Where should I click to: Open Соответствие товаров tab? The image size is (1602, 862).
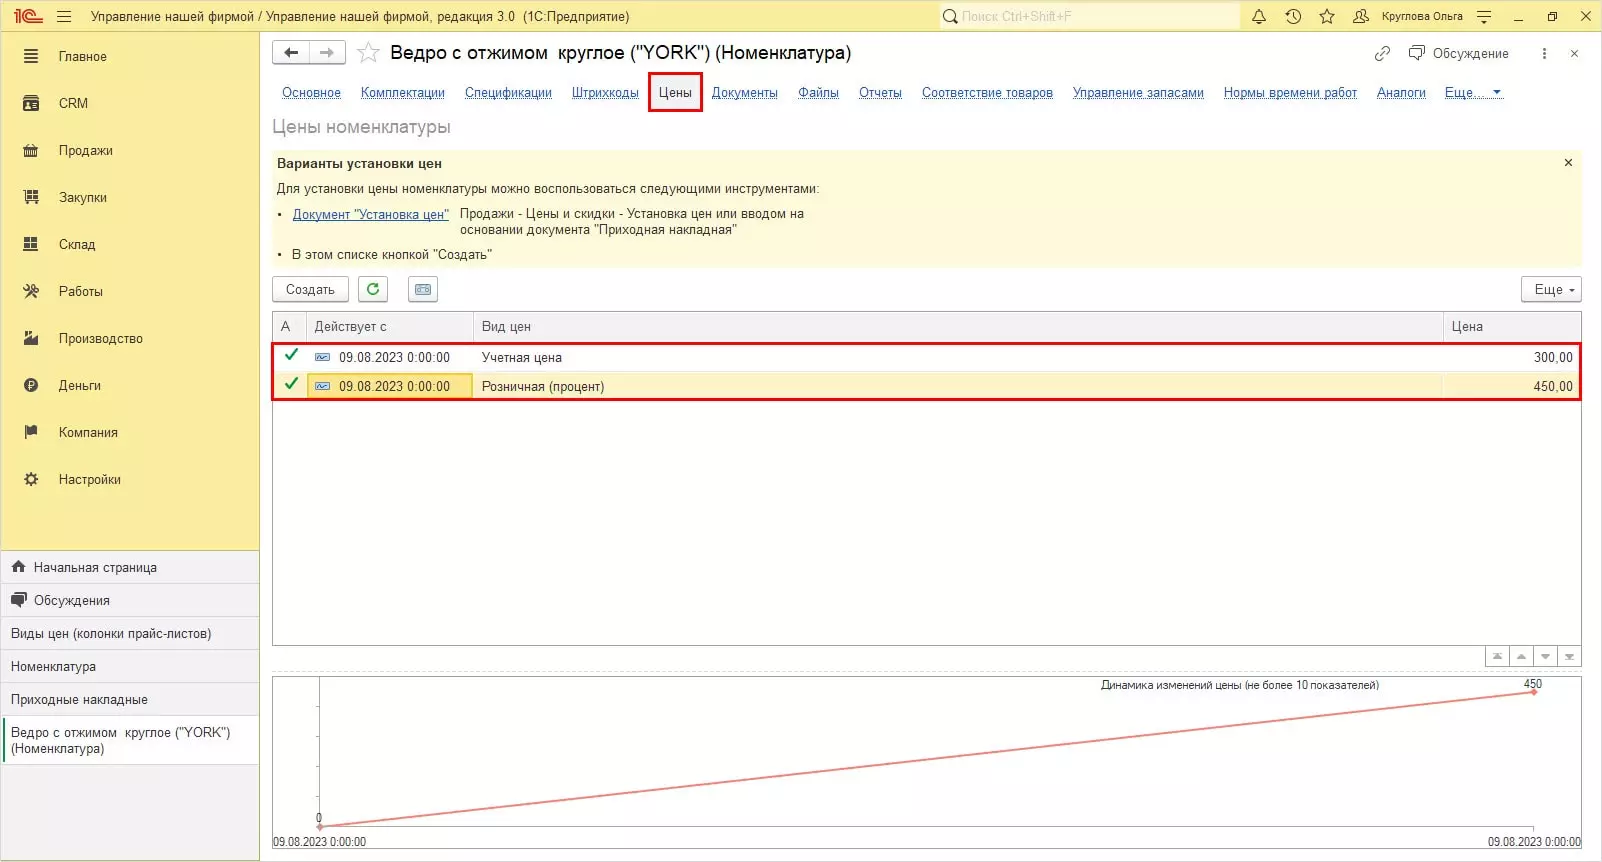click(987, 93)
